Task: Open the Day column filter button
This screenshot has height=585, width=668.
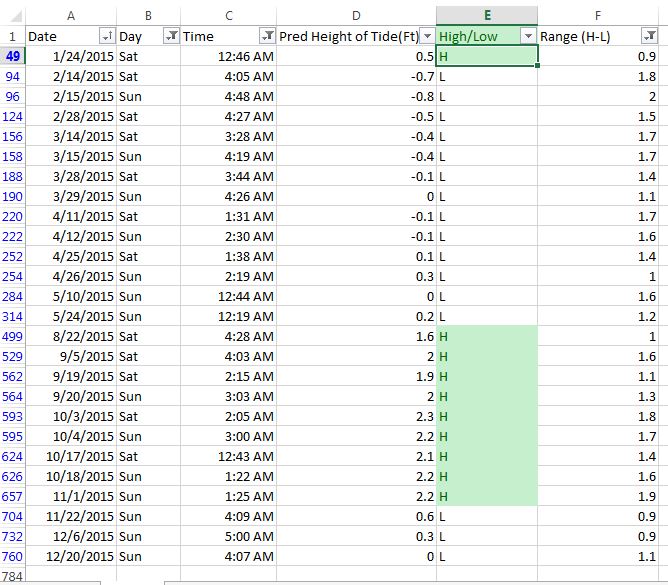Action: [171, 36]
